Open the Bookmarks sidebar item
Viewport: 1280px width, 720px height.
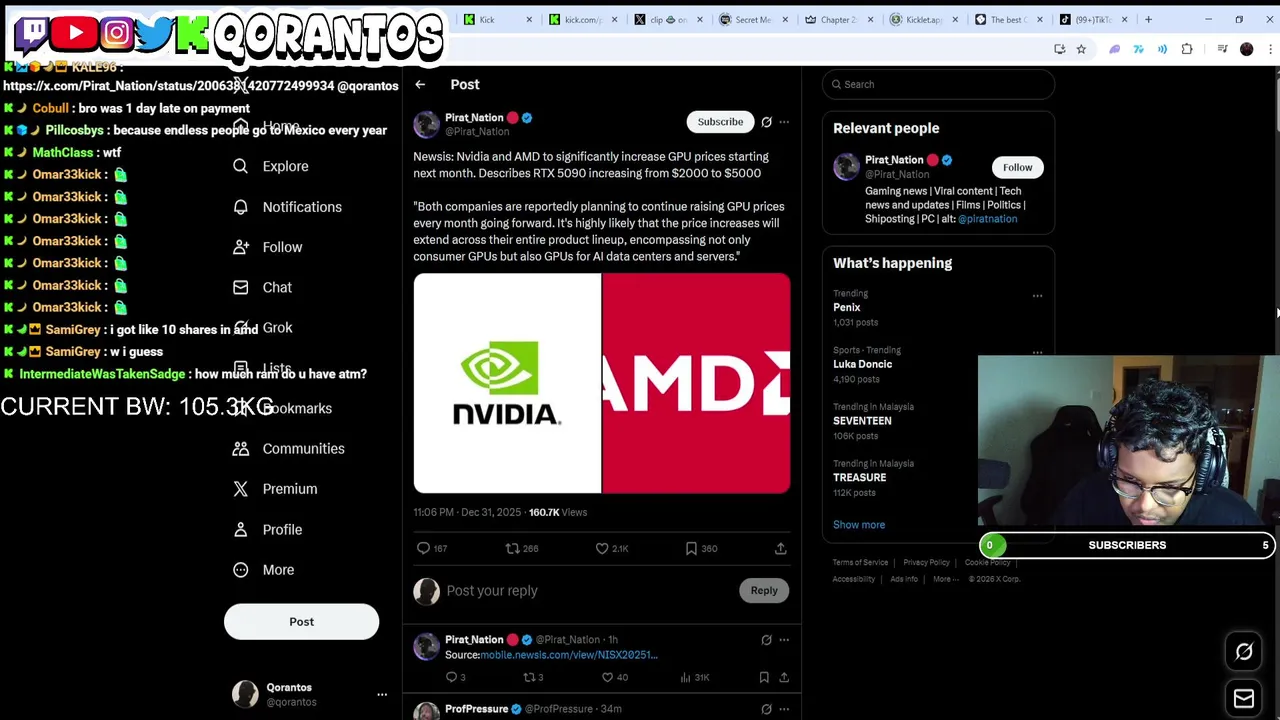pos(282,408)
